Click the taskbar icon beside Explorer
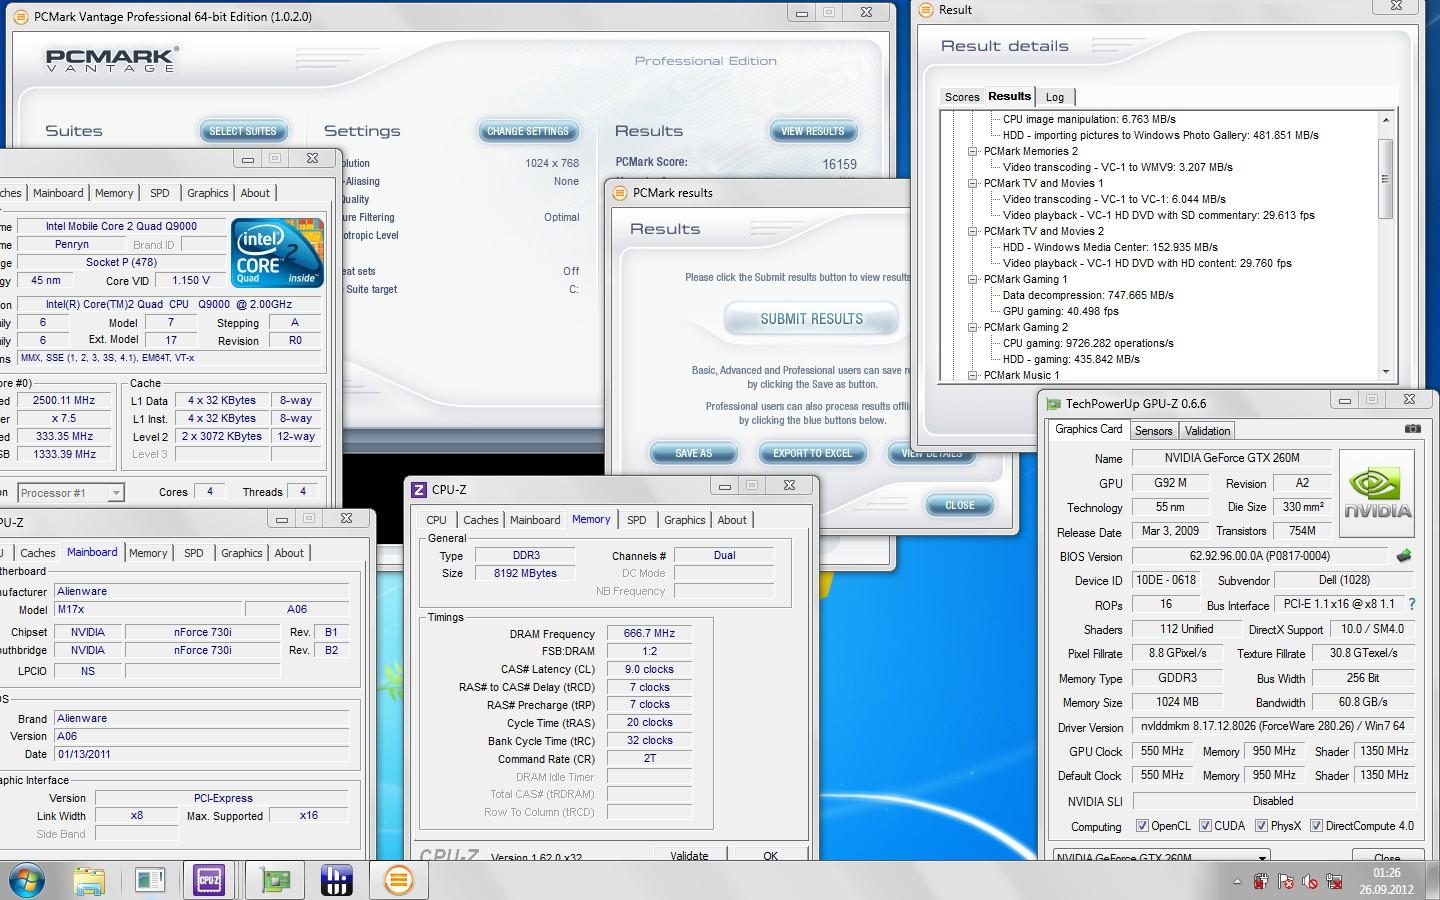This screenshot has width=1440, height=900. [x=150, y=880]
